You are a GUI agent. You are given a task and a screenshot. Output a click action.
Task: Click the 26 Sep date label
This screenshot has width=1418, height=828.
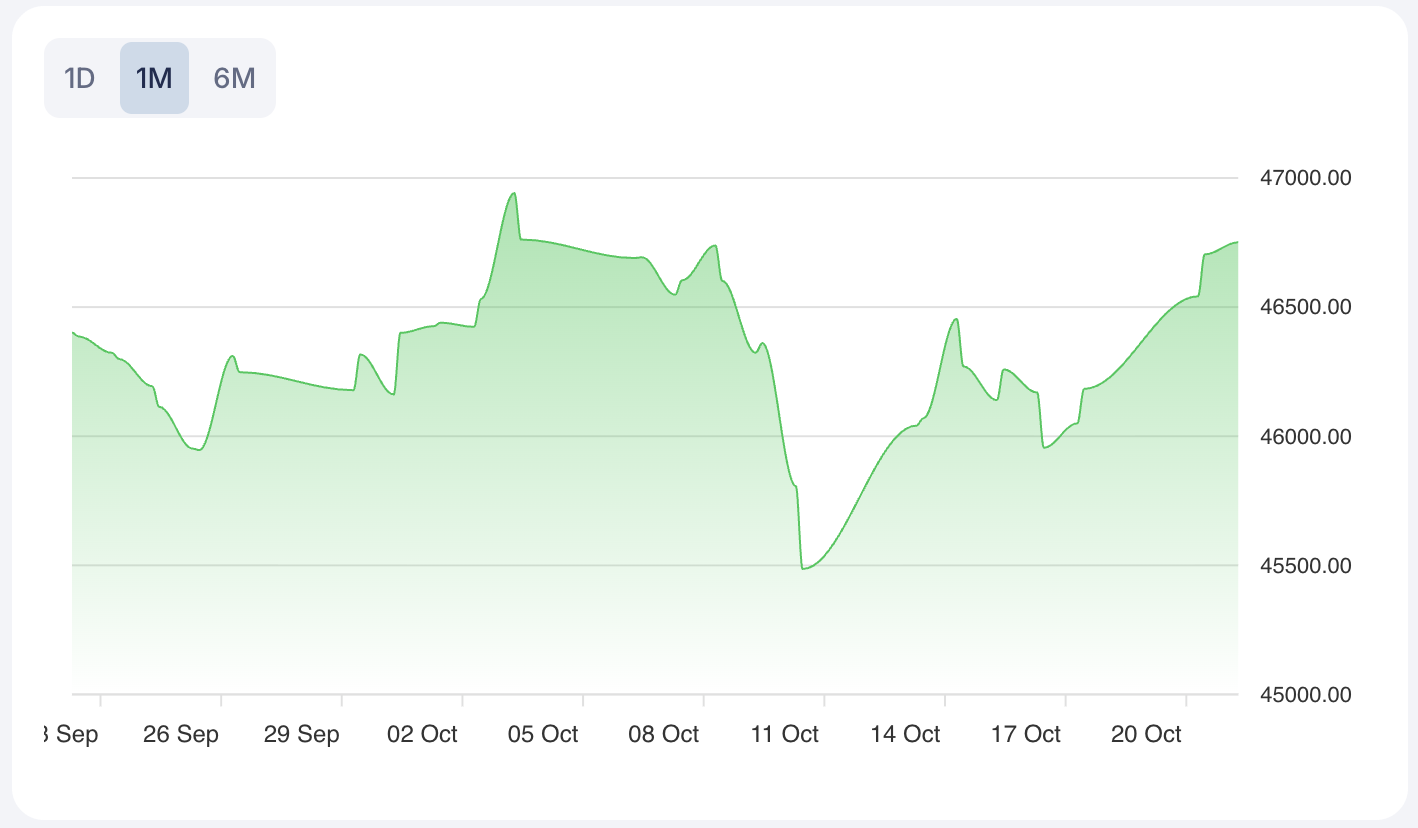pos(181,734)
